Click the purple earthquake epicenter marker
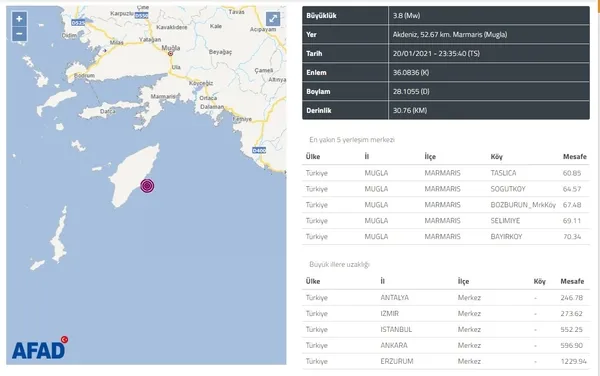Screen dimensions: 600x376 click(147, 186)
